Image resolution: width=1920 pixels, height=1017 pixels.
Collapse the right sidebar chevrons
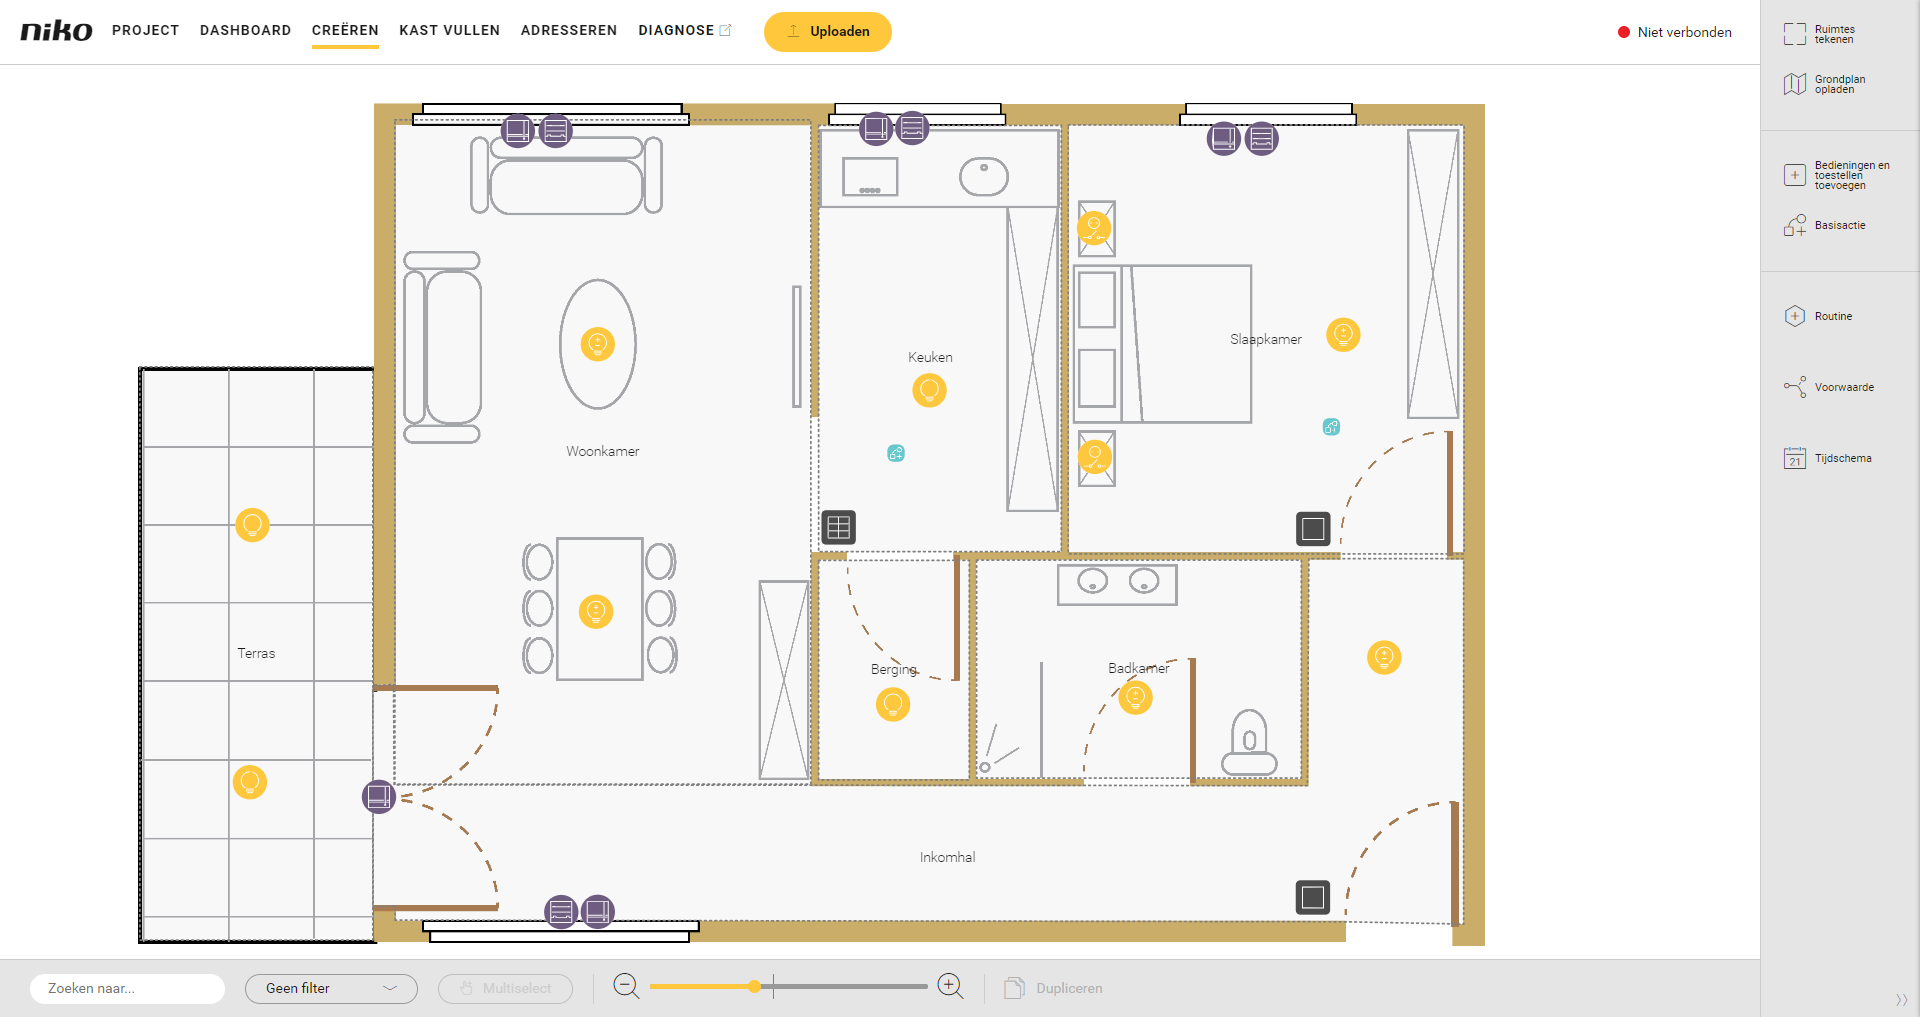[x=1901, y=1000]
